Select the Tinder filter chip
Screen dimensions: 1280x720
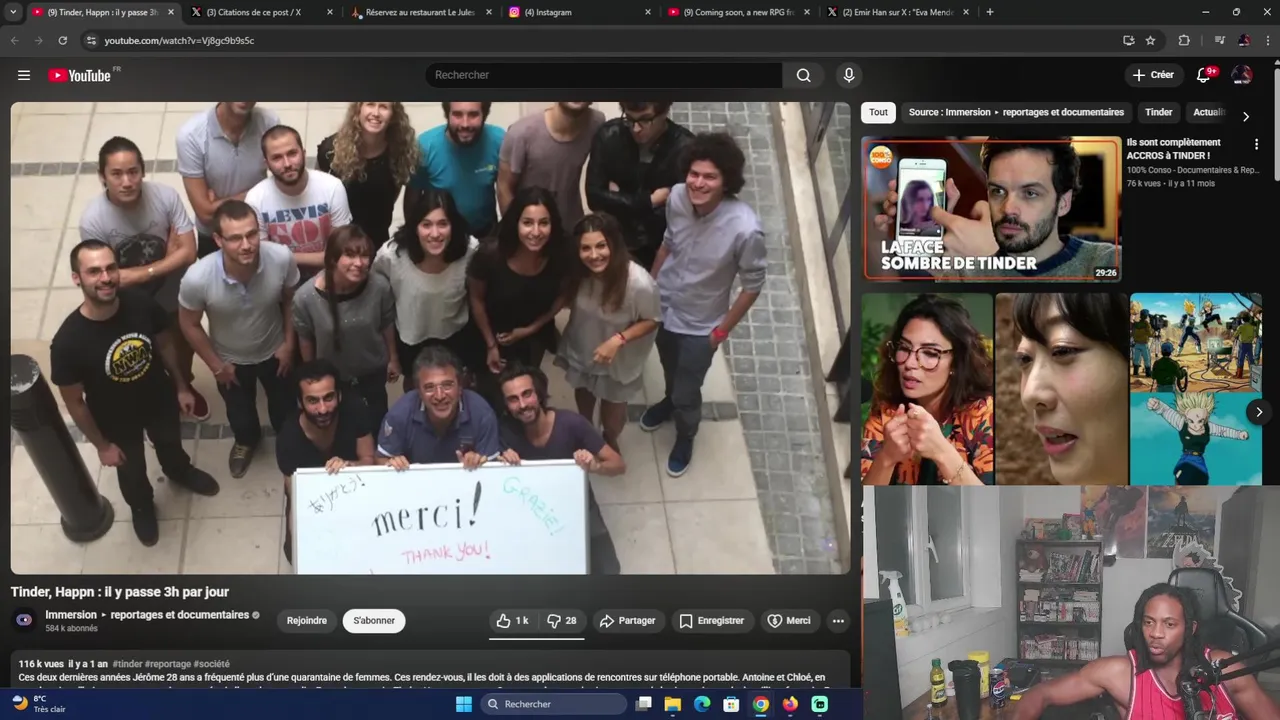(x=1158, y=112)
